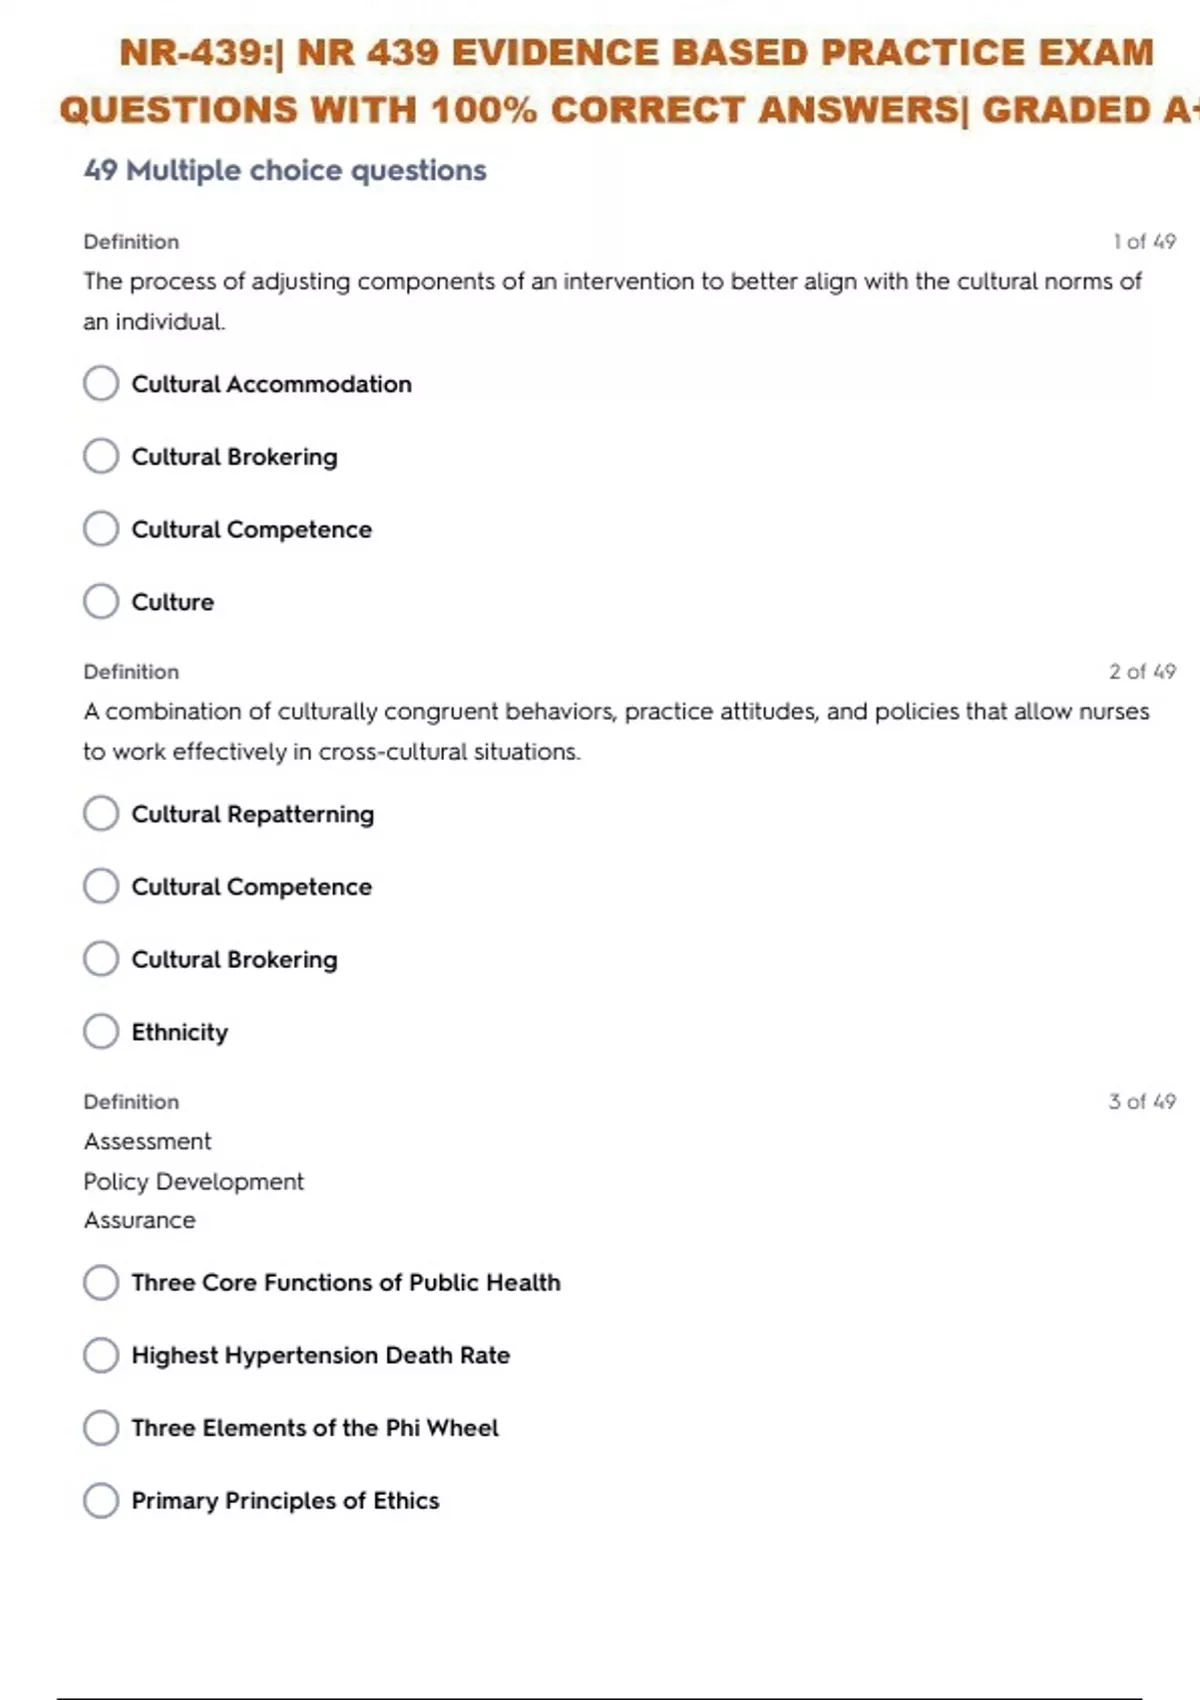Select the Culture answer option
This screenshot has height=1700, width=1200.
101,602
